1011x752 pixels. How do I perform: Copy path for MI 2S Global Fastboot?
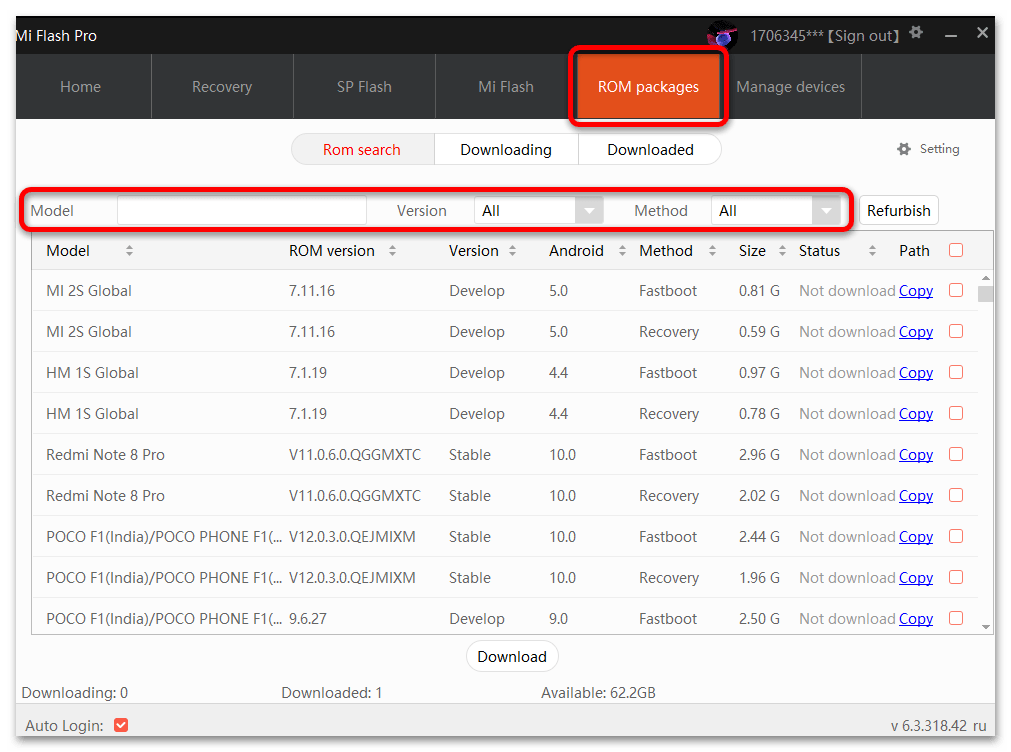(x=916, y=291)
